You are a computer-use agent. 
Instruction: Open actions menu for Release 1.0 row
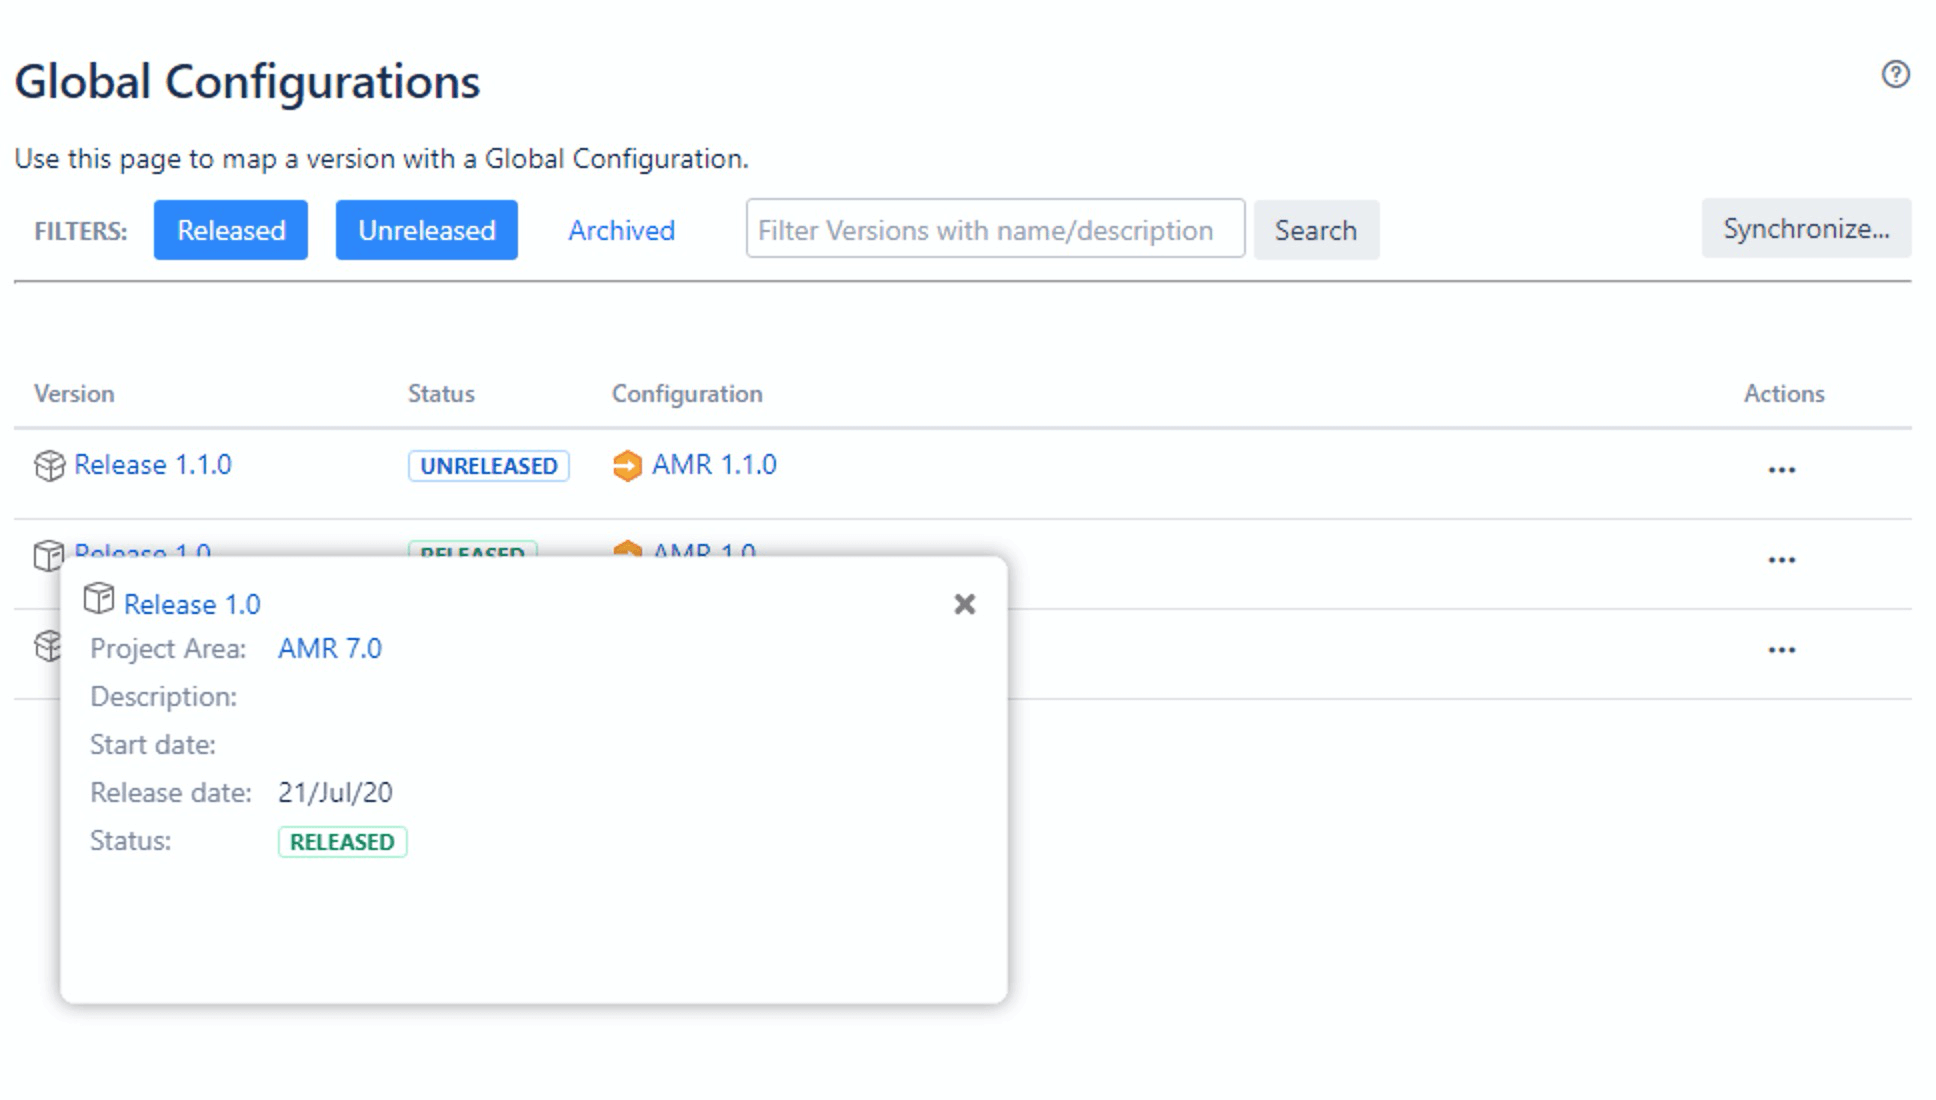click(1781, 560)
